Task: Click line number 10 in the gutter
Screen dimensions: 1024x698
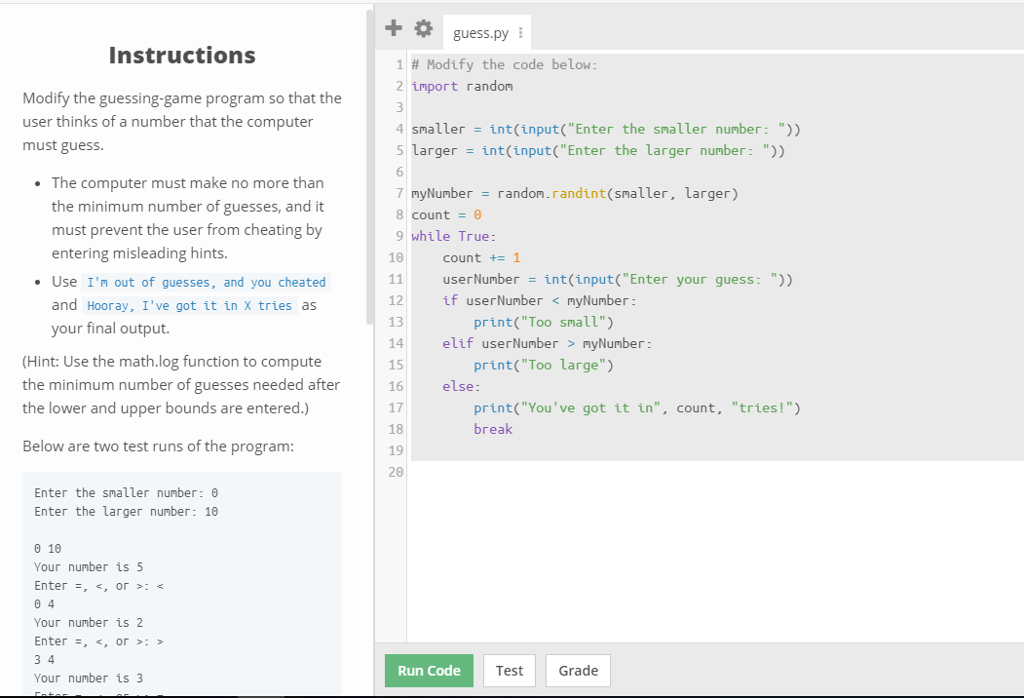Action: (x=396, y=258)
